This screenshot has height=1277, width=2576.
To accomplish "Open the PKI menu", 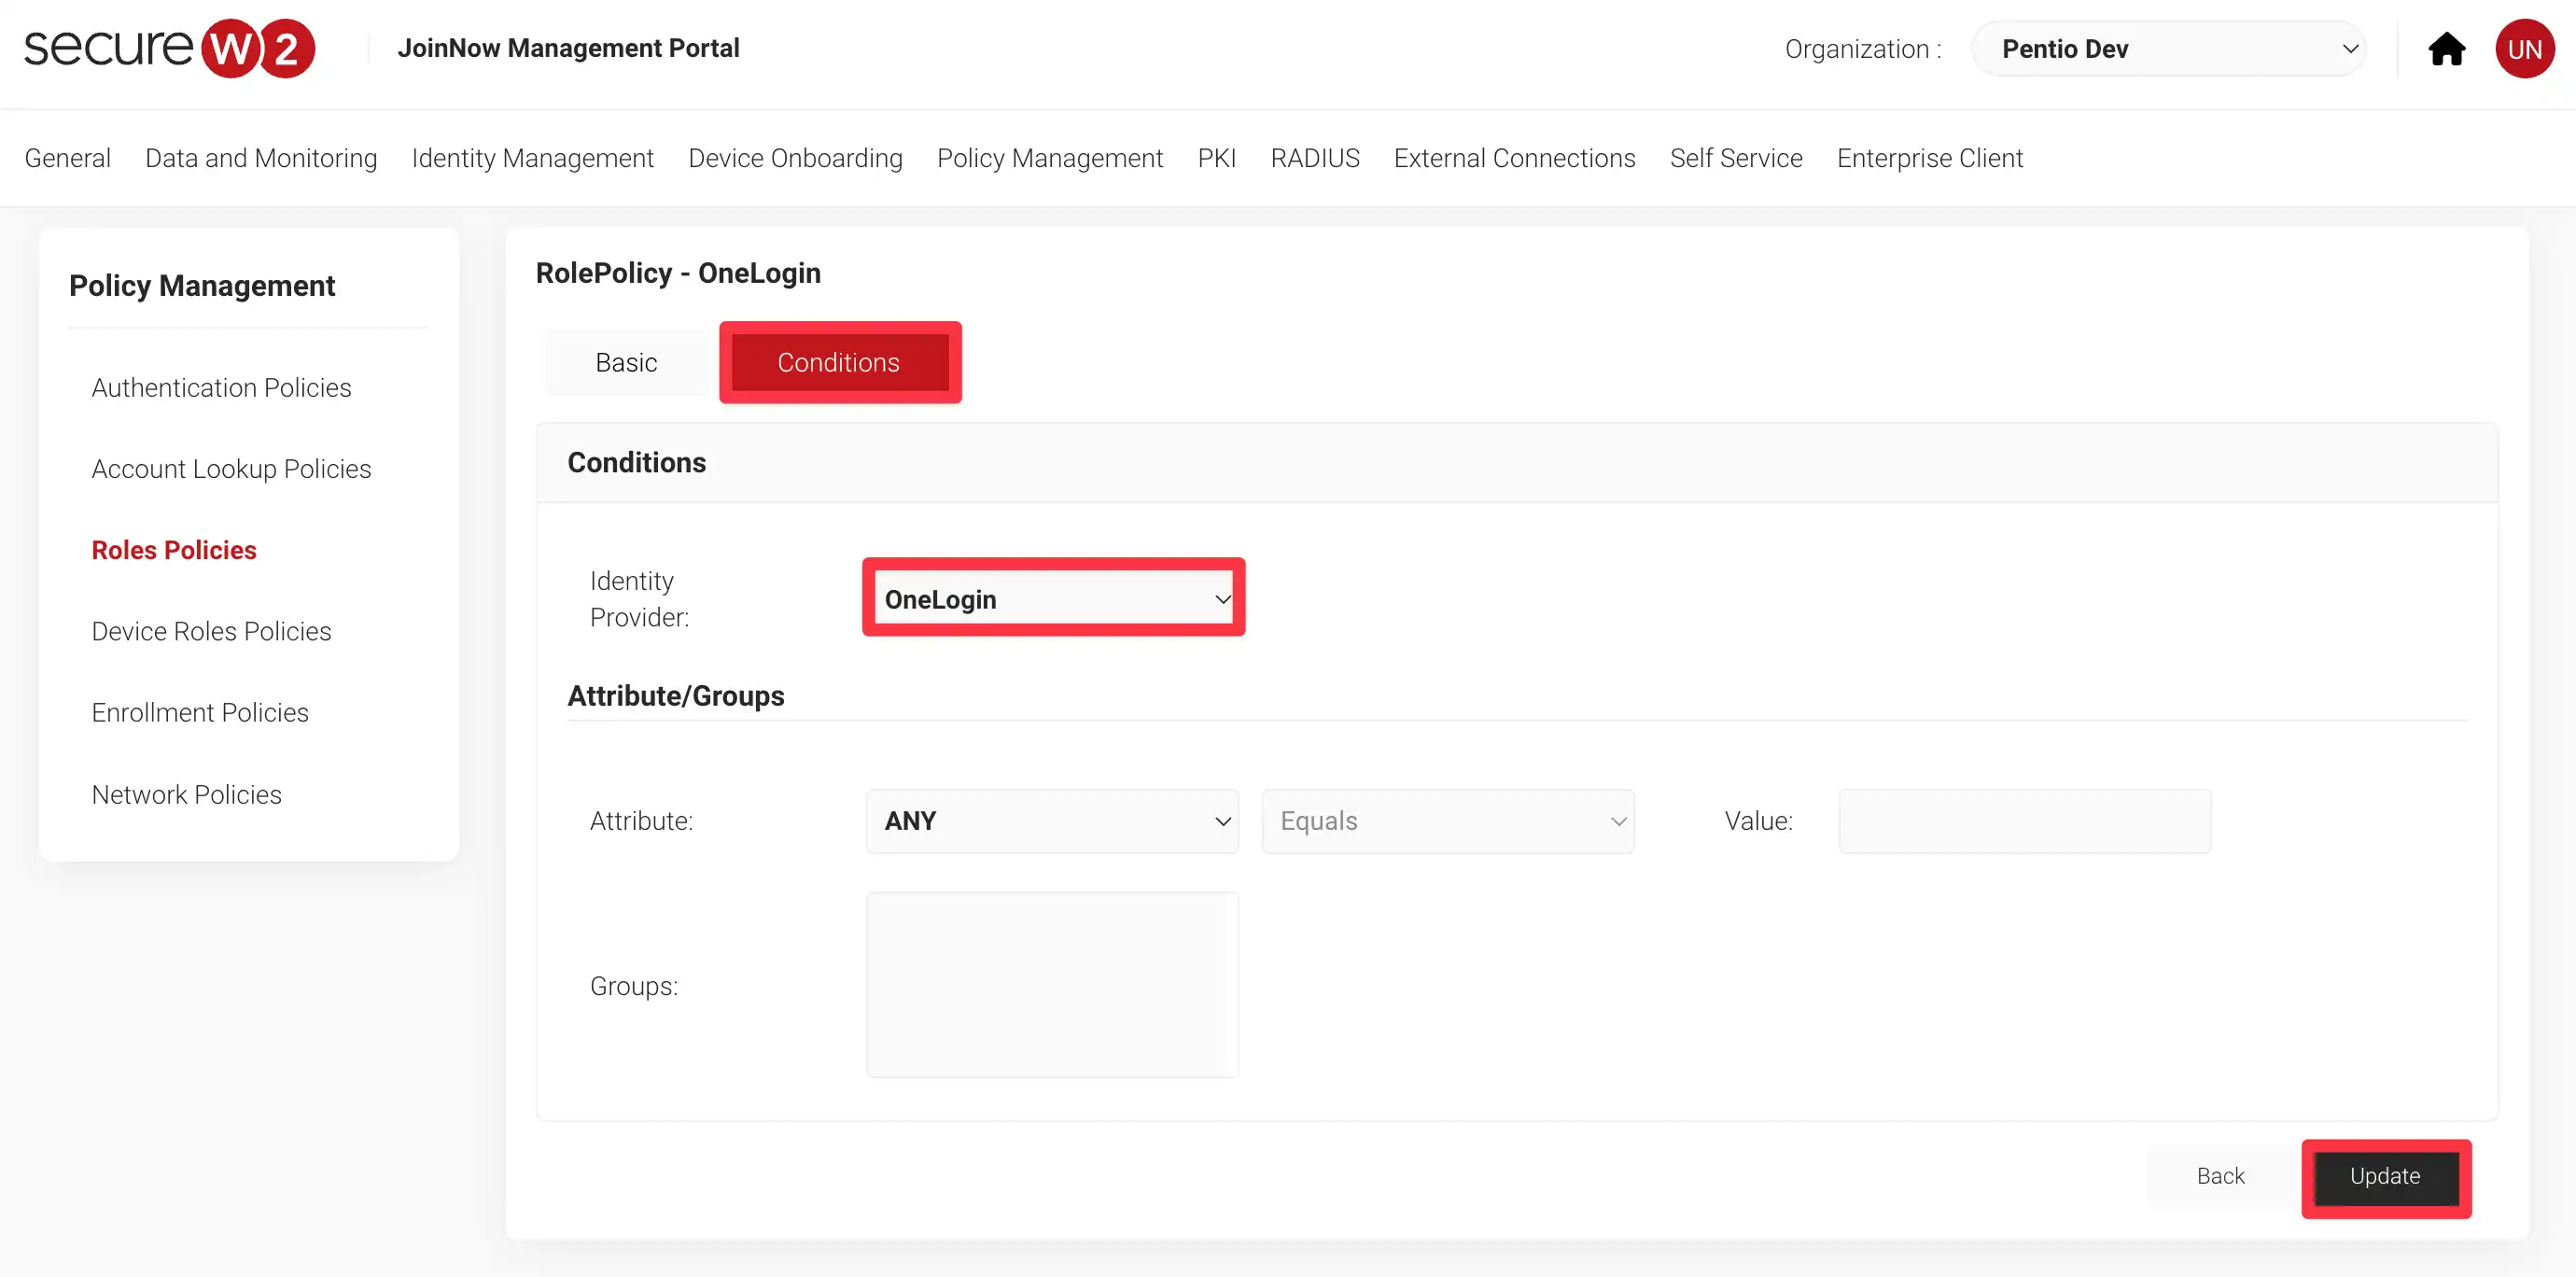I will point(1216,158).
